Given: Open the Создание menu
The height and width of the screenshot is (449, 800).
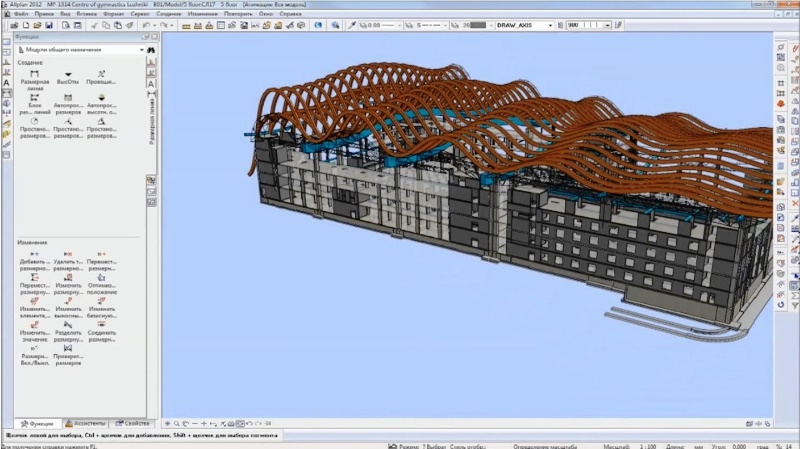Looking at the screenshot, I should [168, 14].
